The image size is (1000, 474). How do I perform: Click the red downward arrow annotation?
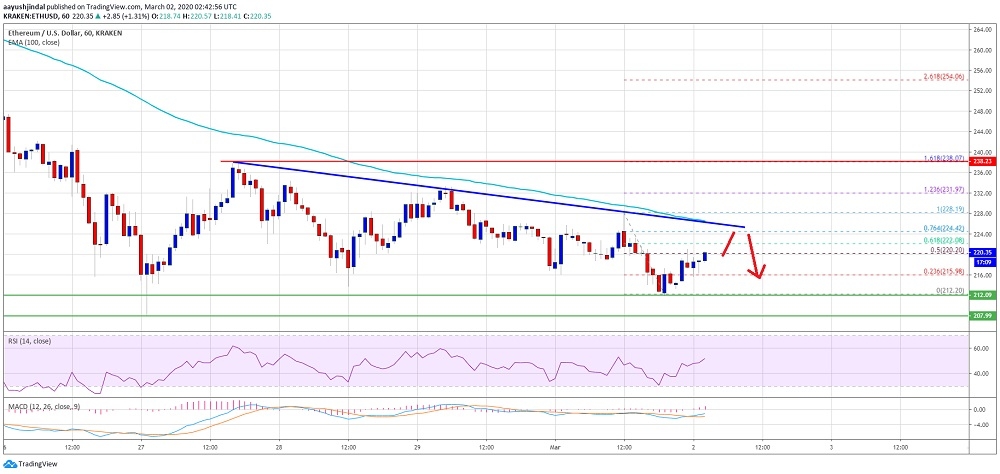click(x=753, y=258)
